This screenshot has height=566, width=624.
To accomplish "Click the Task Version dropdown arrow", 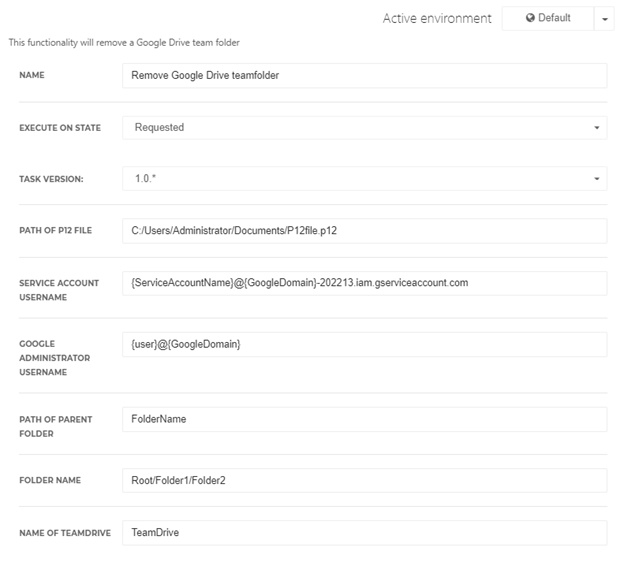I will 597,179.
